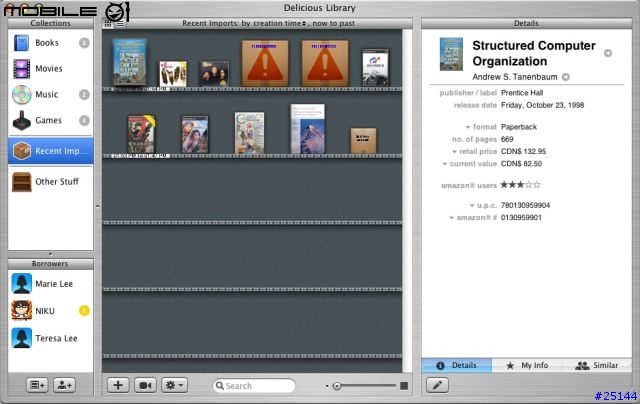Select the book with mountain cover
The image size is (640, 404).
coord(308,129)
